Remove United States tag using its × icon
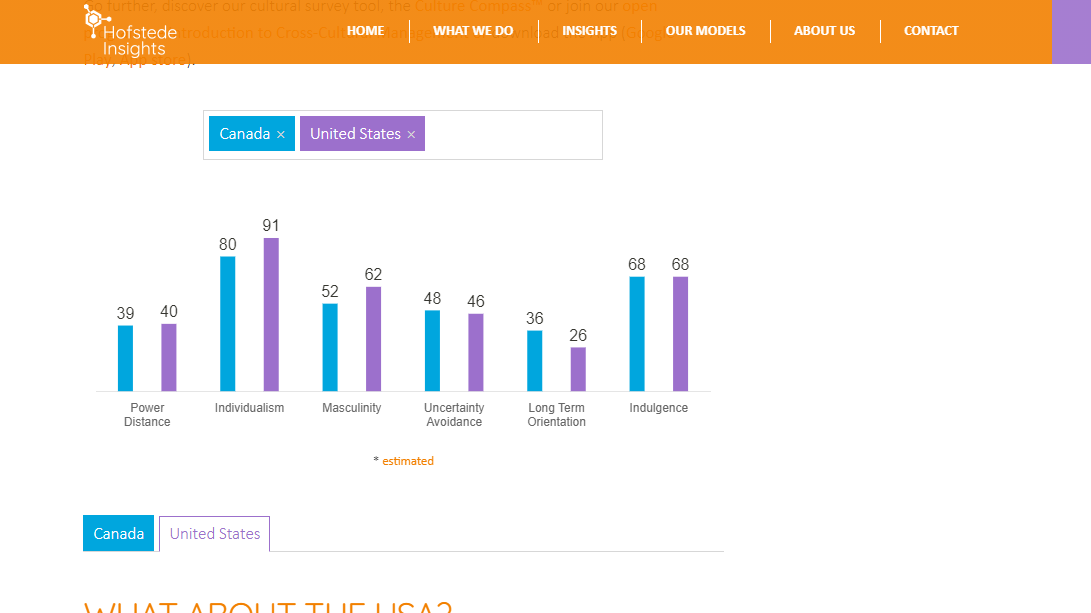Image resolution: width=1091 pixels, height=613 pixels. pyautogui.click(x=410, y=133)
